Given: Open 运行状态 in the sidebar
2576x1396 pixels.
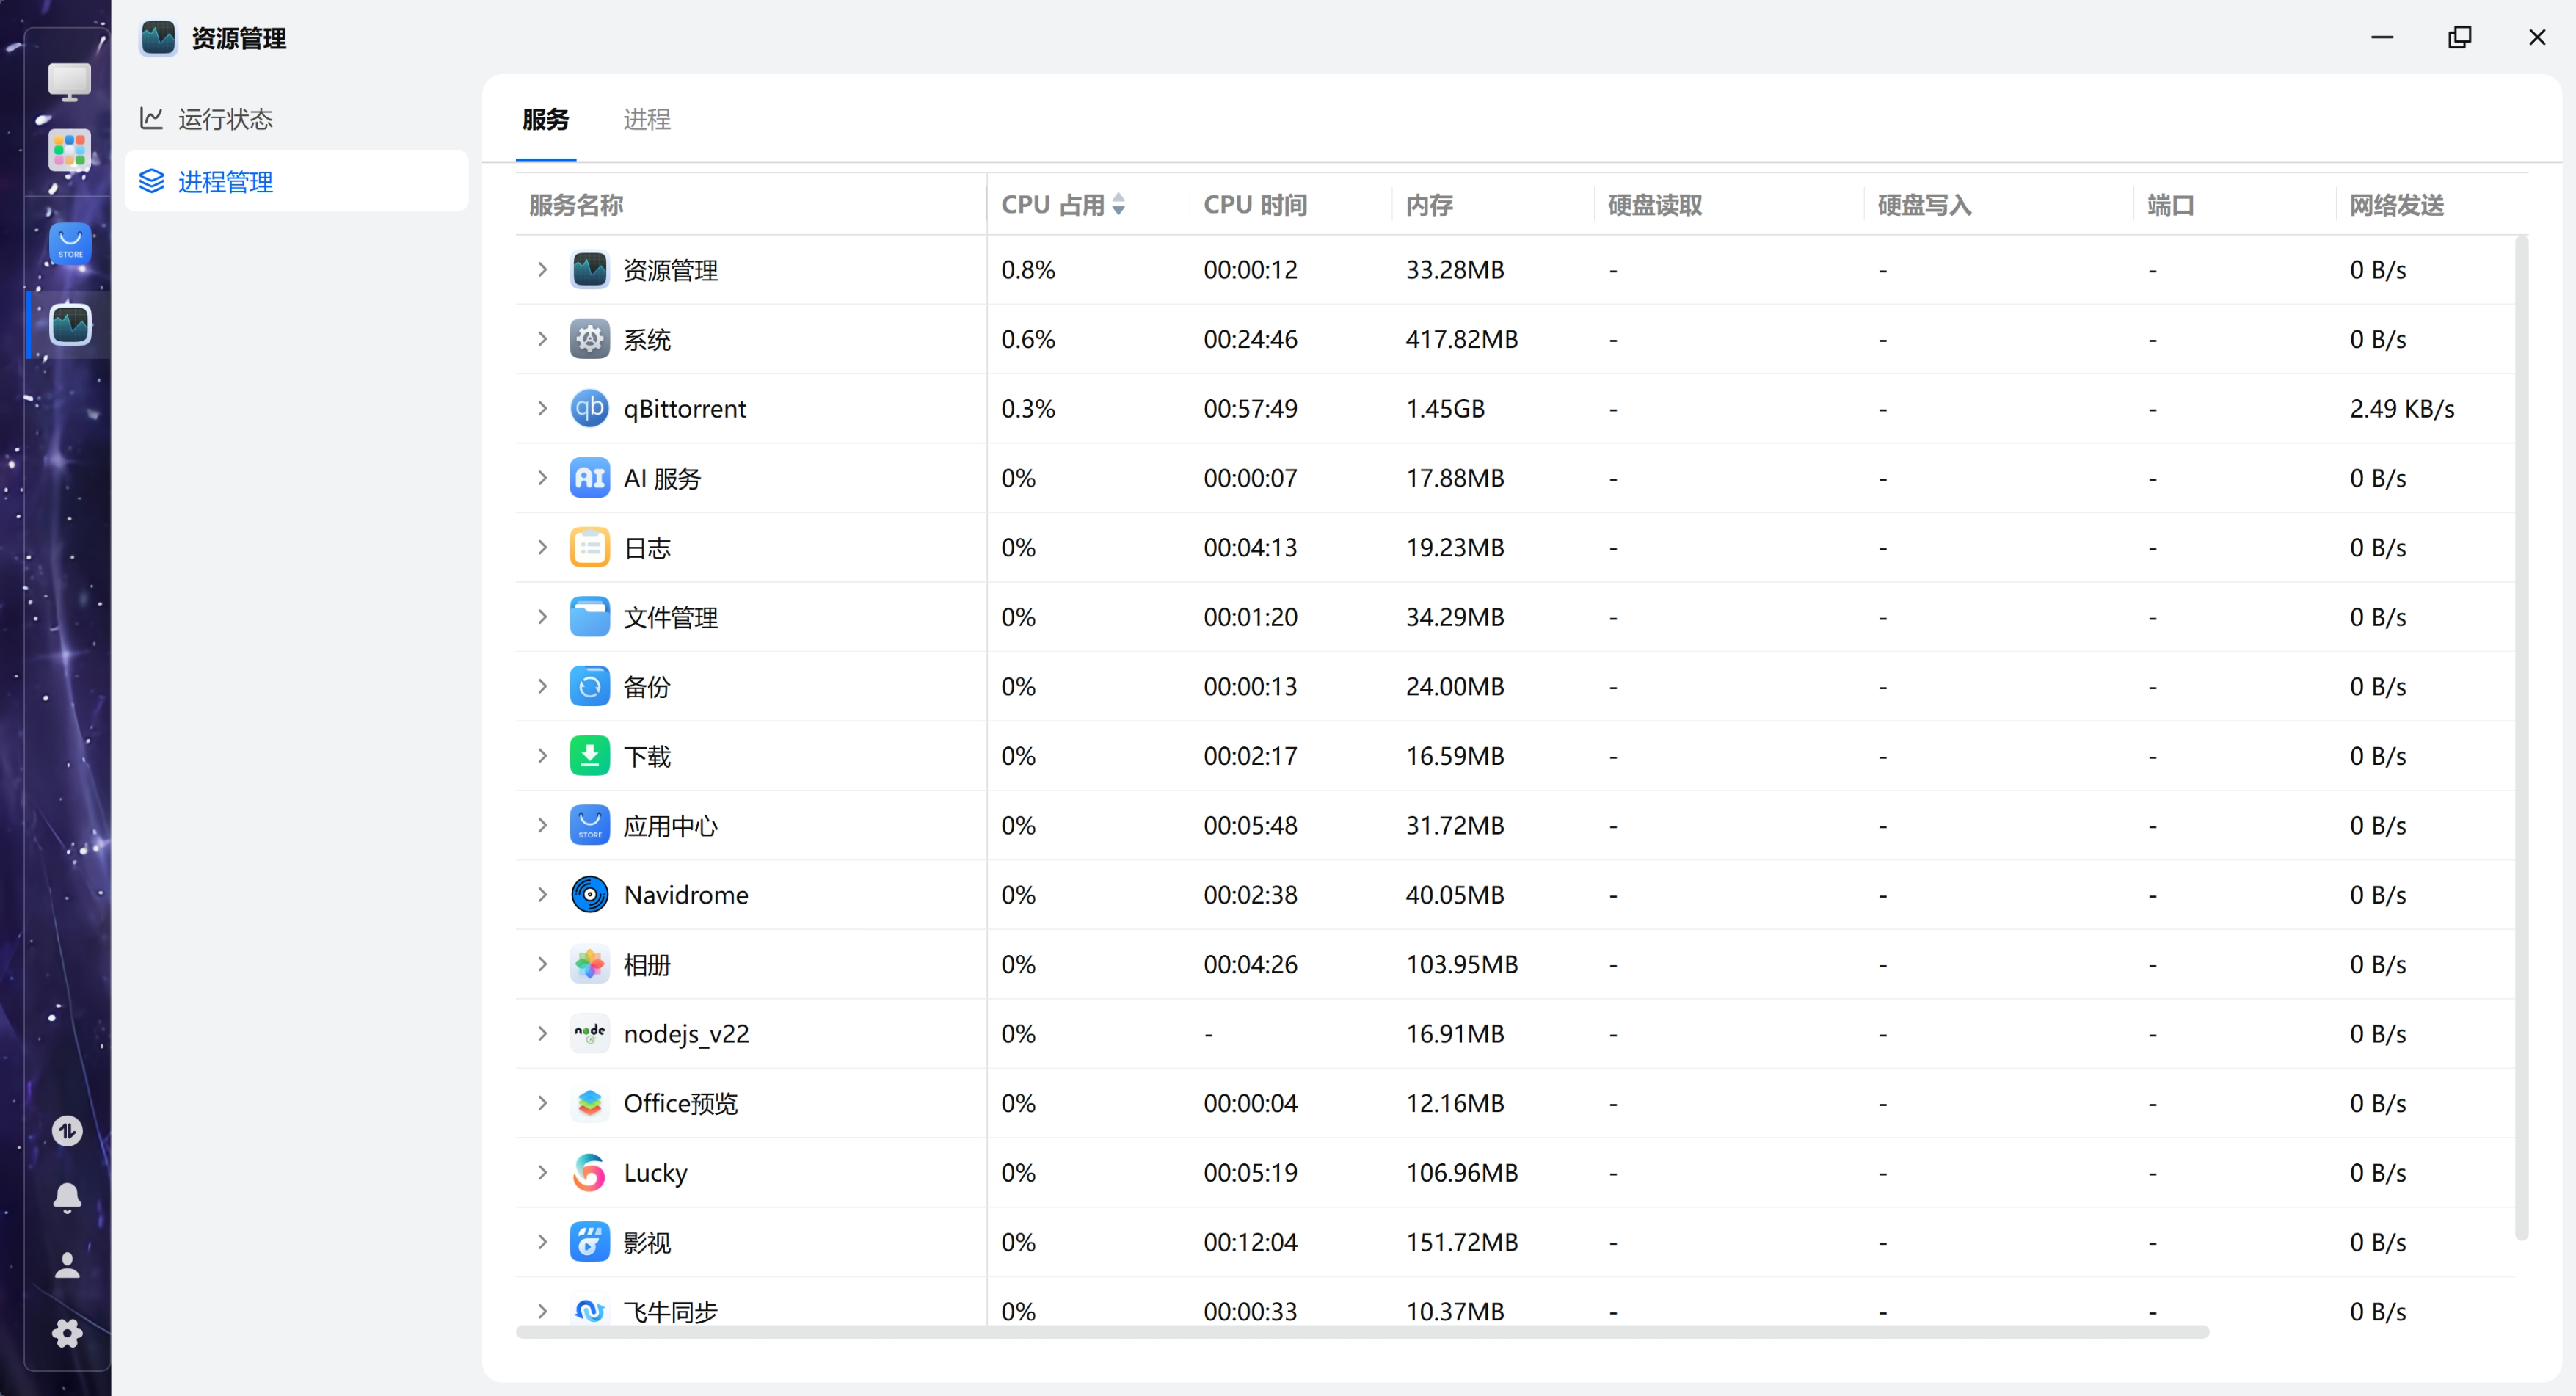Looking at the screenshot, I should tap(225, 120).
